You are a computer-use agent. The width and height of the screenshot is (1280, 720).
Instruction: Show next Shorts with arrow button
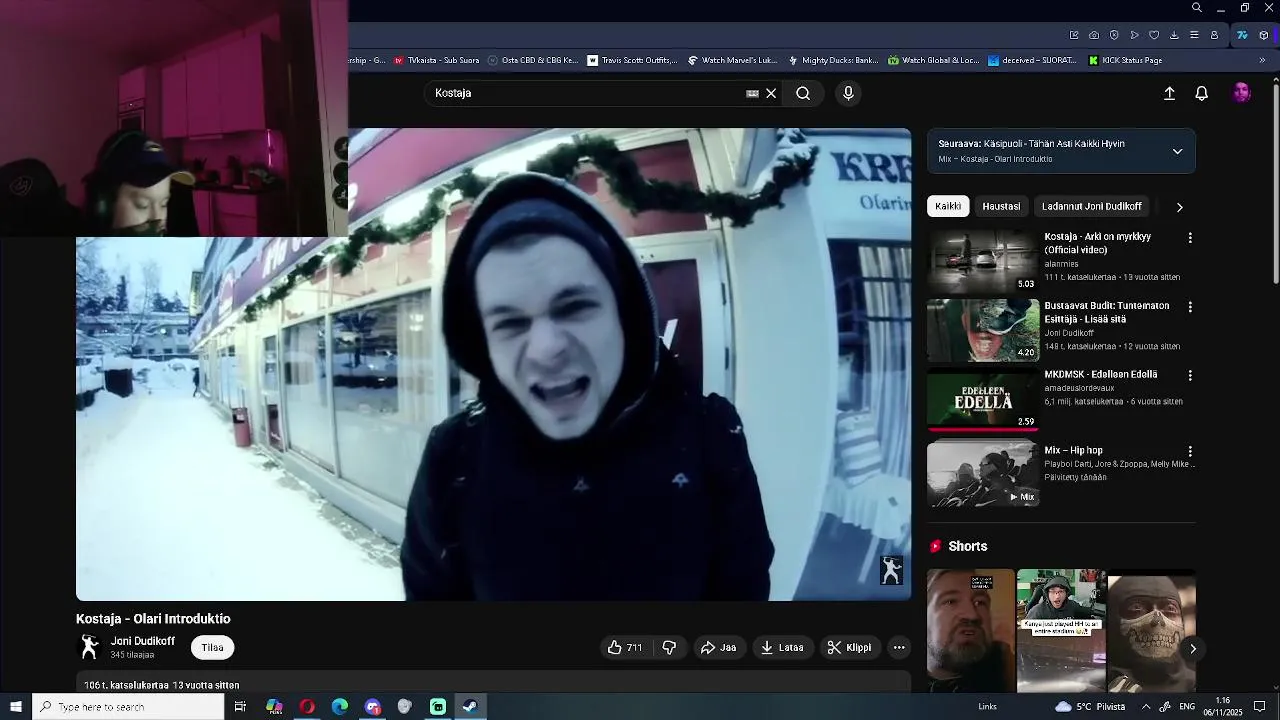click(x=1192, y=649)
